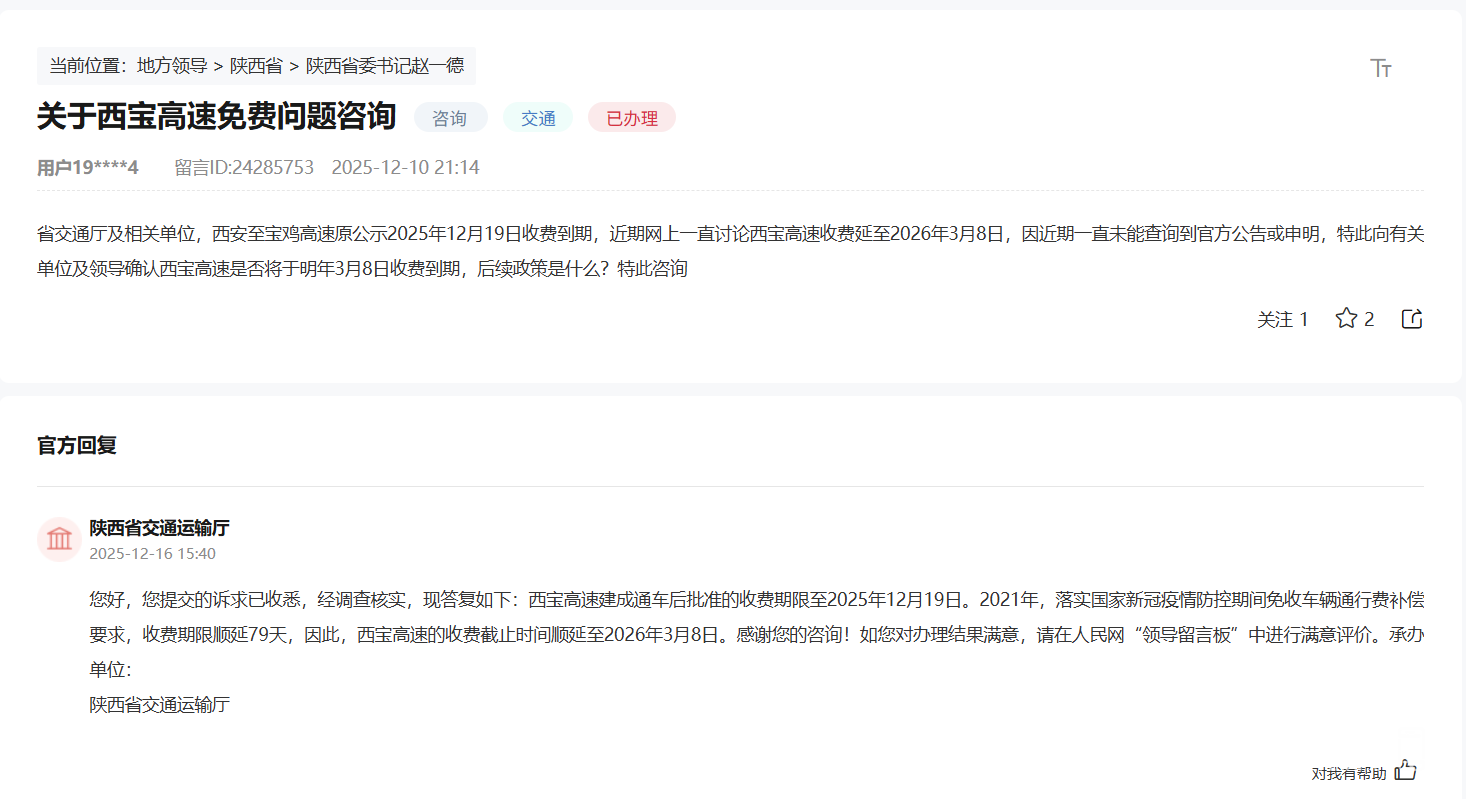Click the thumbs-up icon for the reply
Viewport: 1466px width, 799px height.
1406,770
